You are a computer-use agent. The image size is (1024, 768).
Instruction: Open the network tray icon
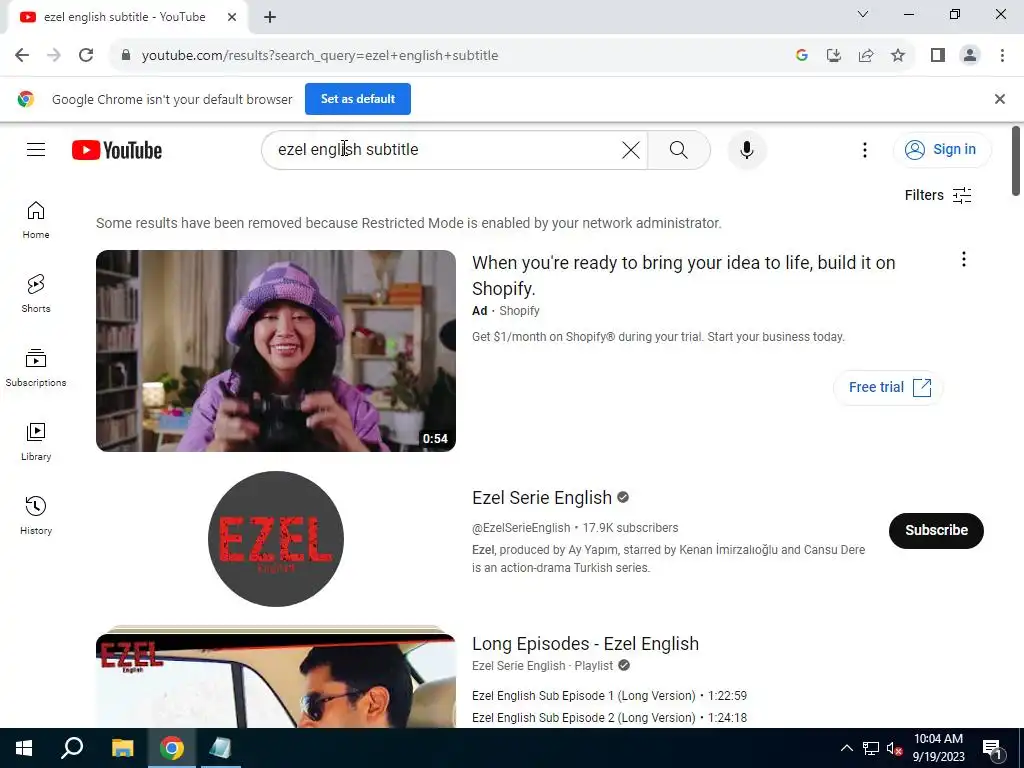click(x=871, y=748)
